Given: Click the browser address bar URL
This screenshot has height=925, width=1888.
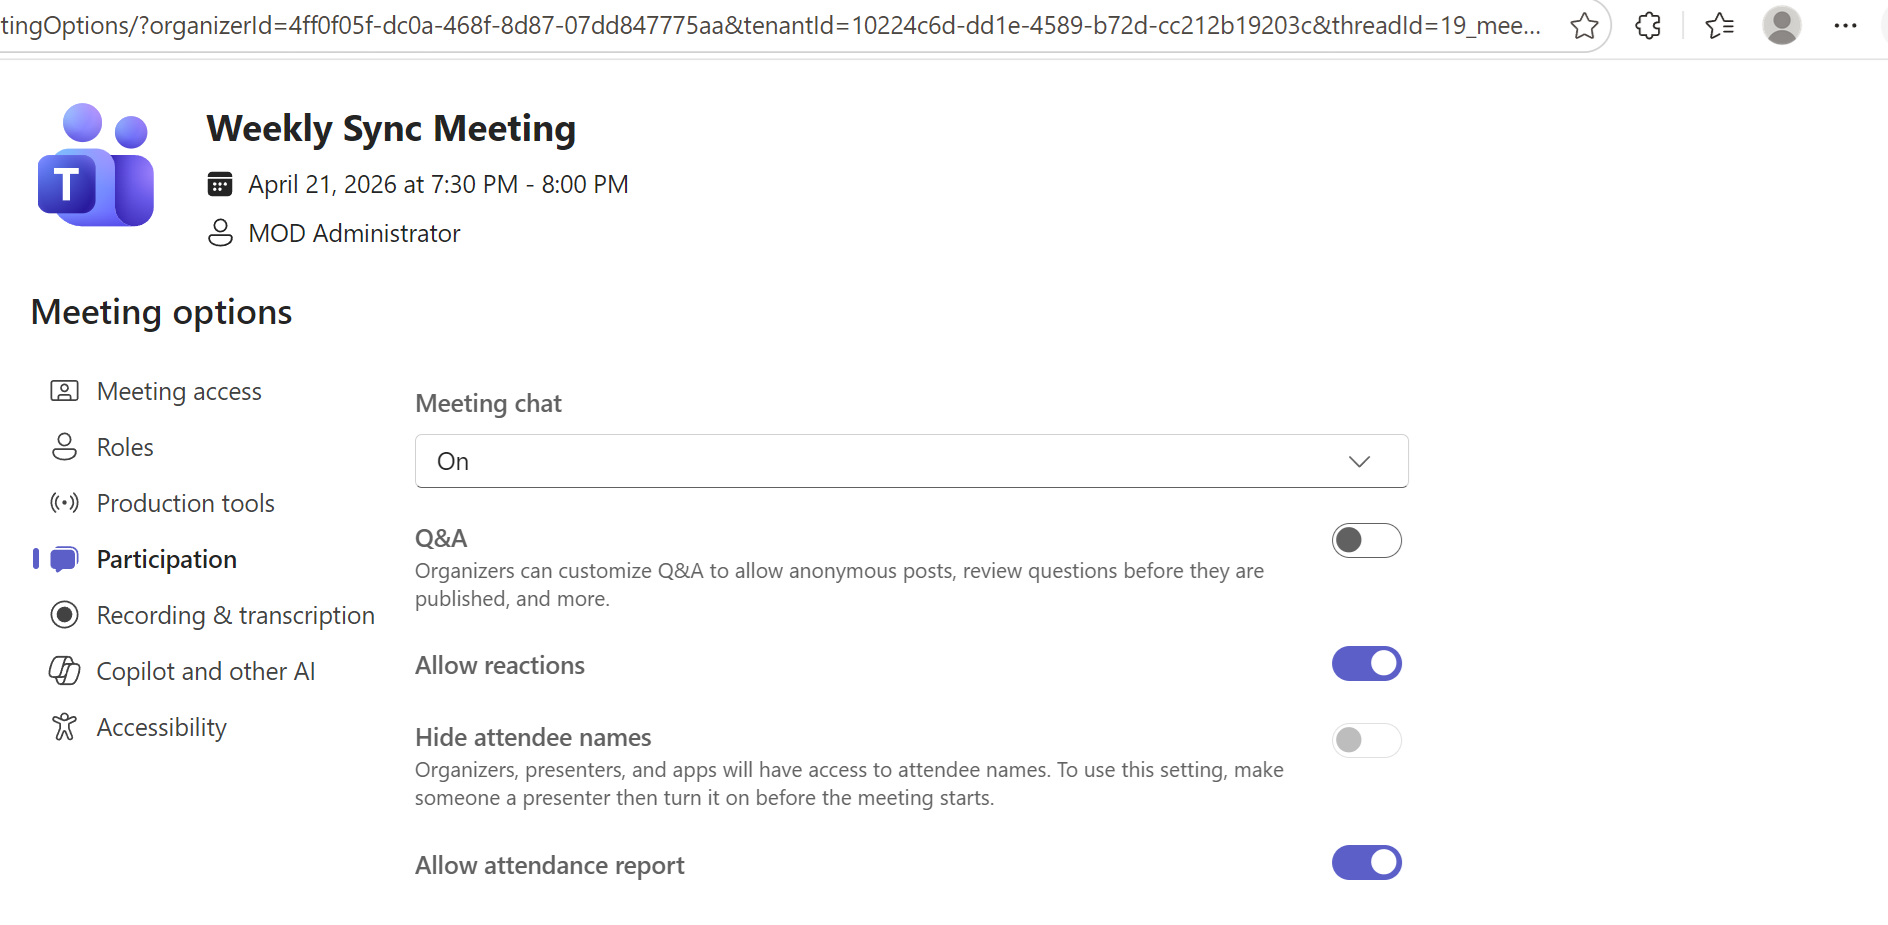Looking at the screenshot, I should [770, 25].
